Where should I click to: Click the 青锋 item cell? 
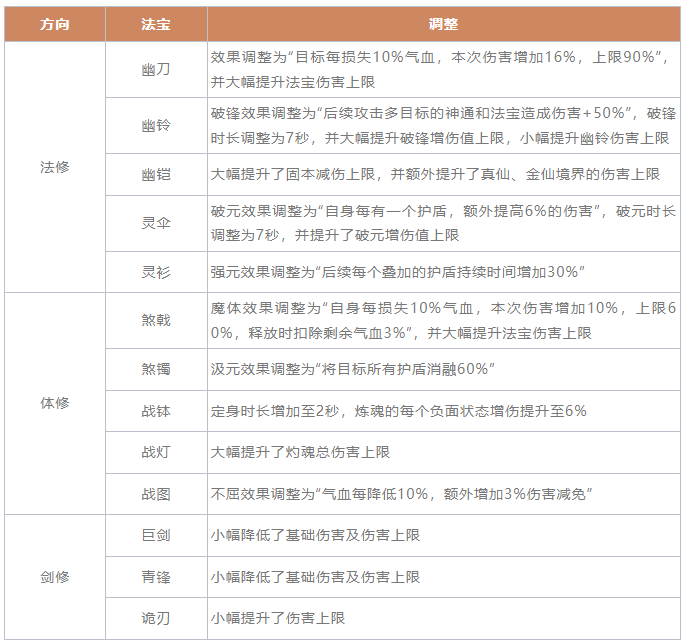coord(156,577)
